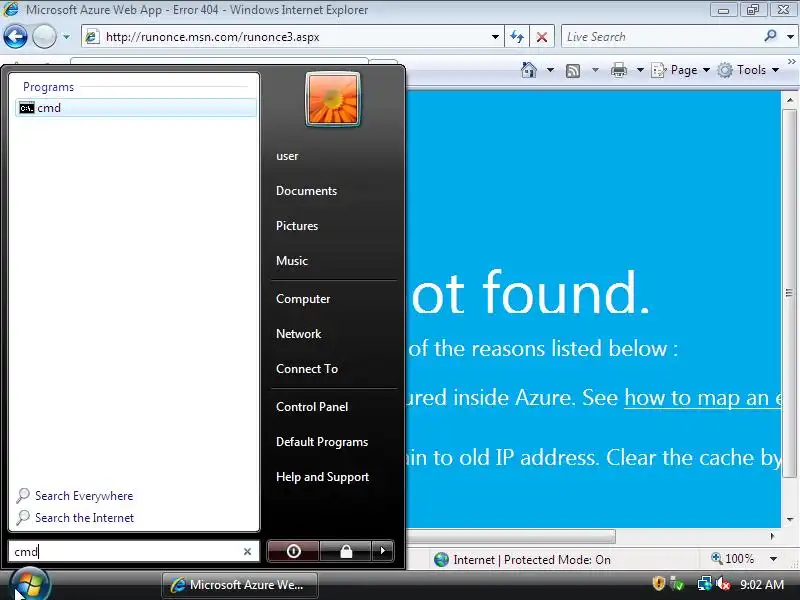Expand address bar history dropdown
The height and width of the screenshot is (600, 800).
pyautogui.click(x=495, y=37)
